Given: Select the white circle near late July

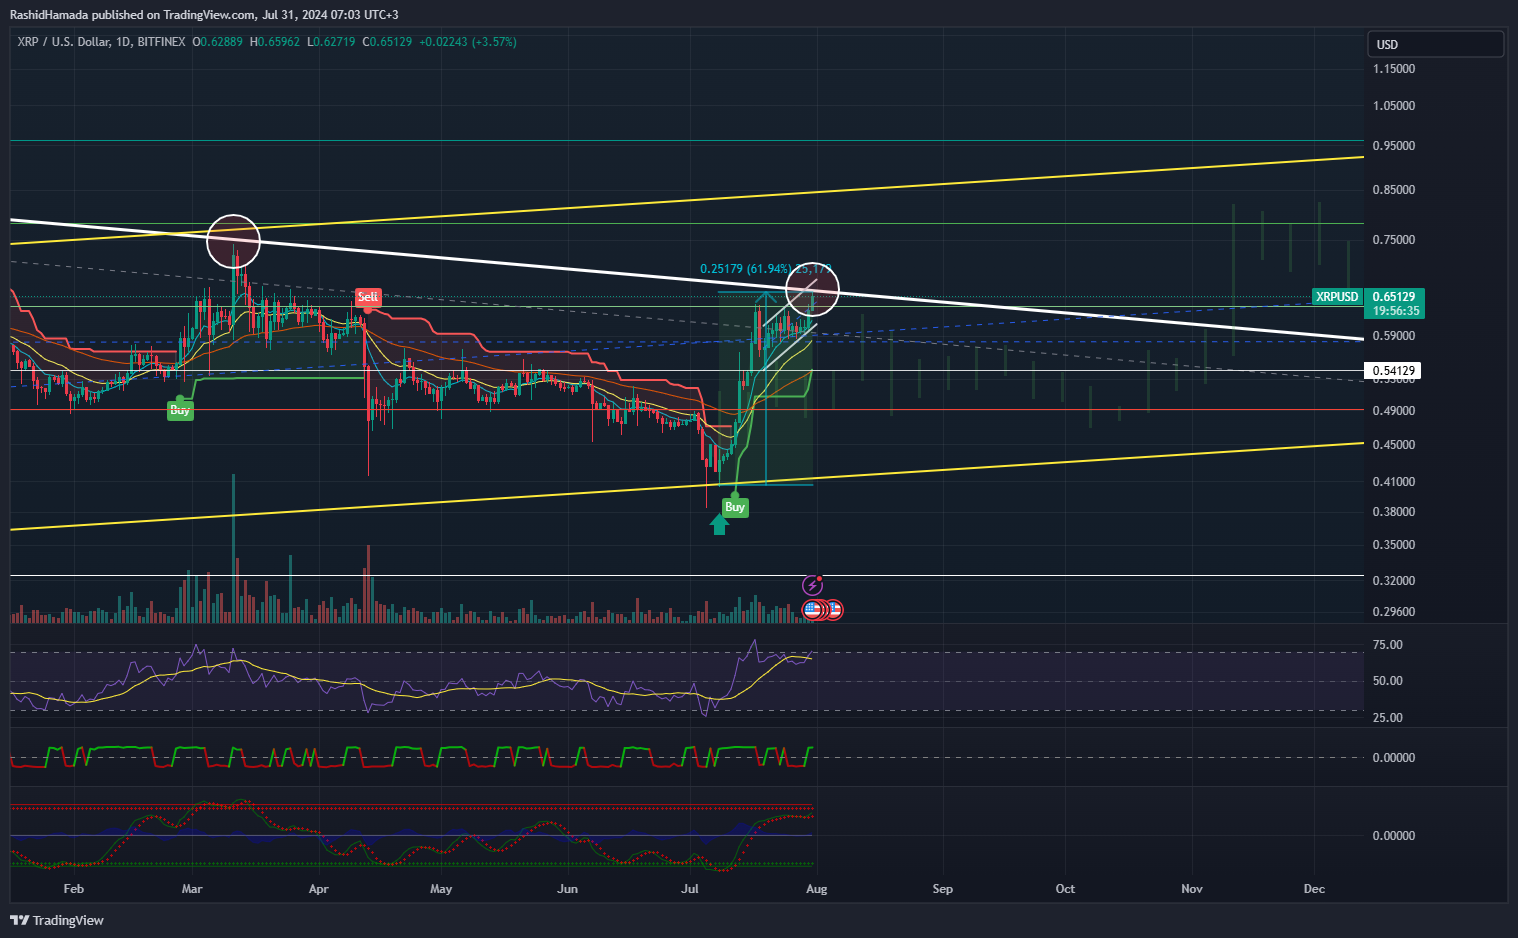Looking at the screenshot, I should point(812,289).
